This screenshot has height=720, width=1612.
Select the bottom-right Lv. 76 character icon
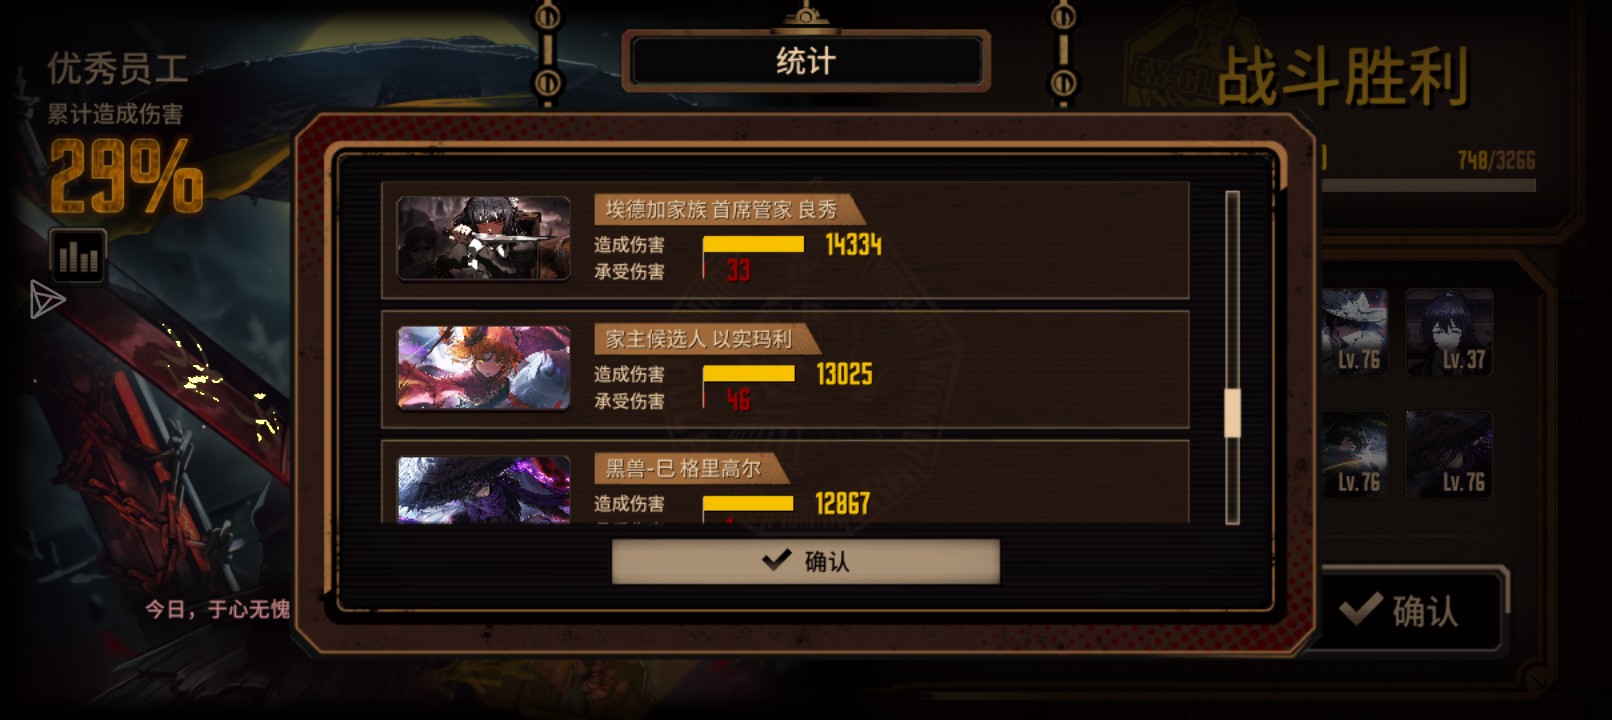click(1449, 454)
